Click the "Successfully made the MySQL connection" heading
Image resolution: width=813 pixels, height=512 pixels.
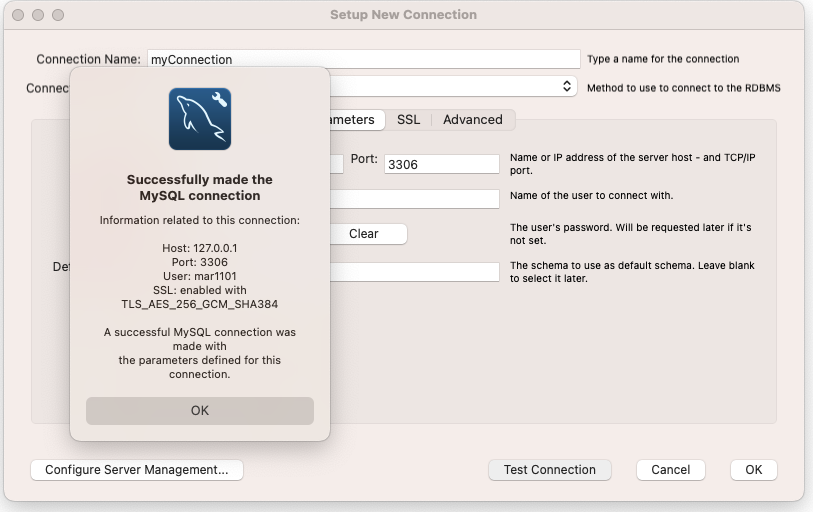pos(200,187)
